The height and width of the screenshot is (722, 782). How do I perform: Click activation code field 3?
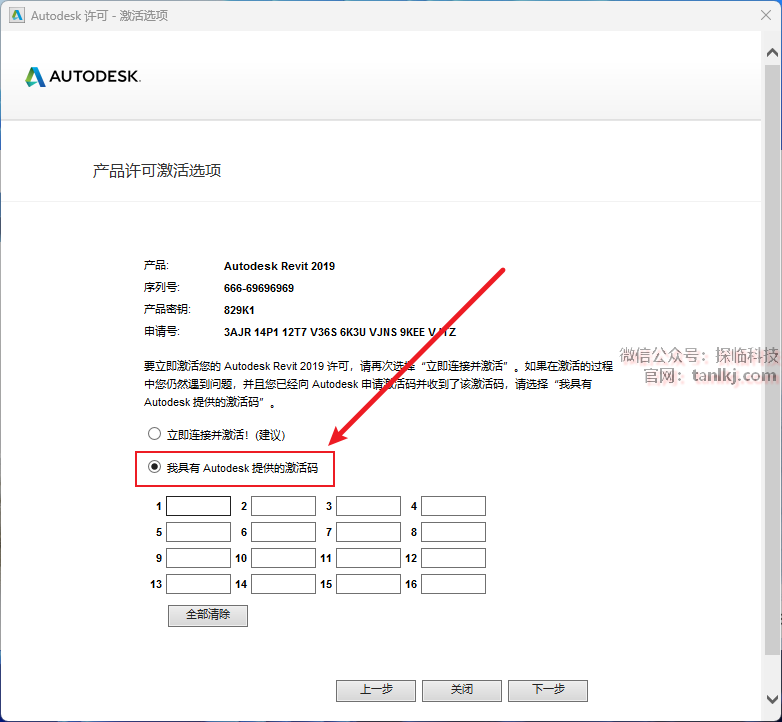tap(369, 506)
